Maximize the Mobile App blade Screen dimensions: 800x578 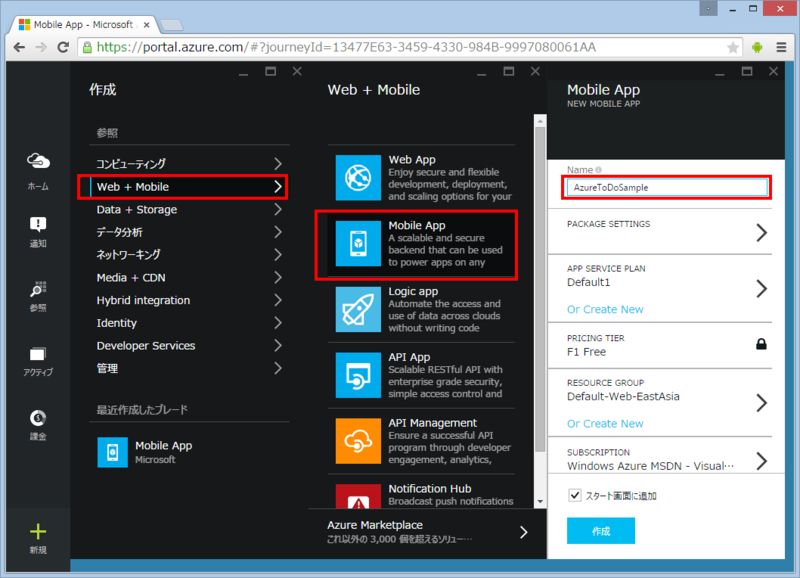(747, 71)
